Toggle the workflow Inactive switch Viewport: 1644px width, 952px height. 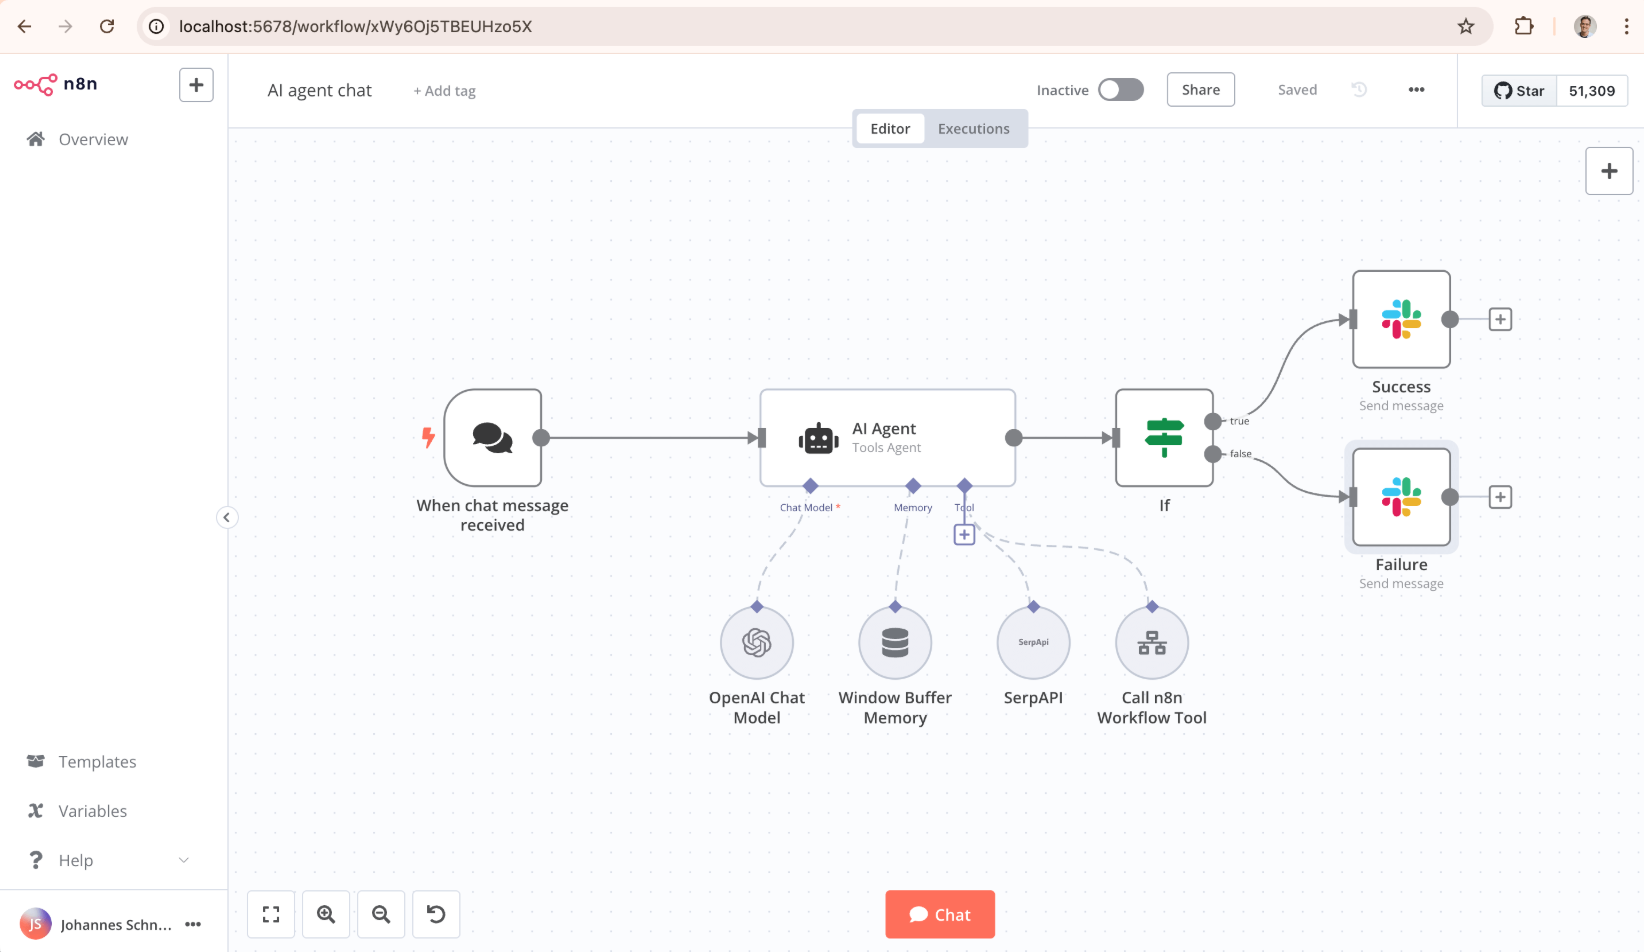pyautogui.click(x=1120, y=90)
